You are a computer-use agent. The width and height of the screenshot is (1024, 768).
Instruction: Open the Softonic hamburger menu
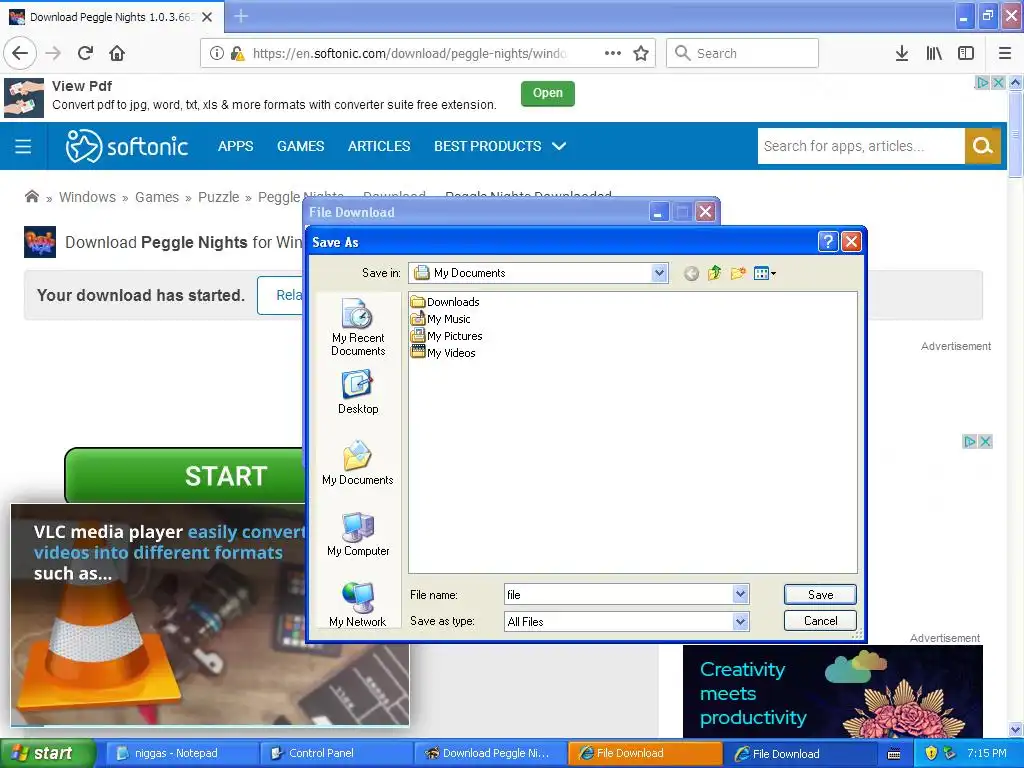pos(23,146)
